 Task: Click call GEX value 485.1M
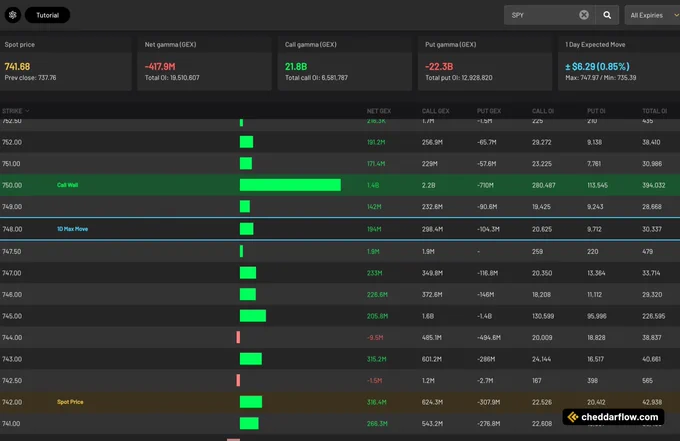coord(432,337)
